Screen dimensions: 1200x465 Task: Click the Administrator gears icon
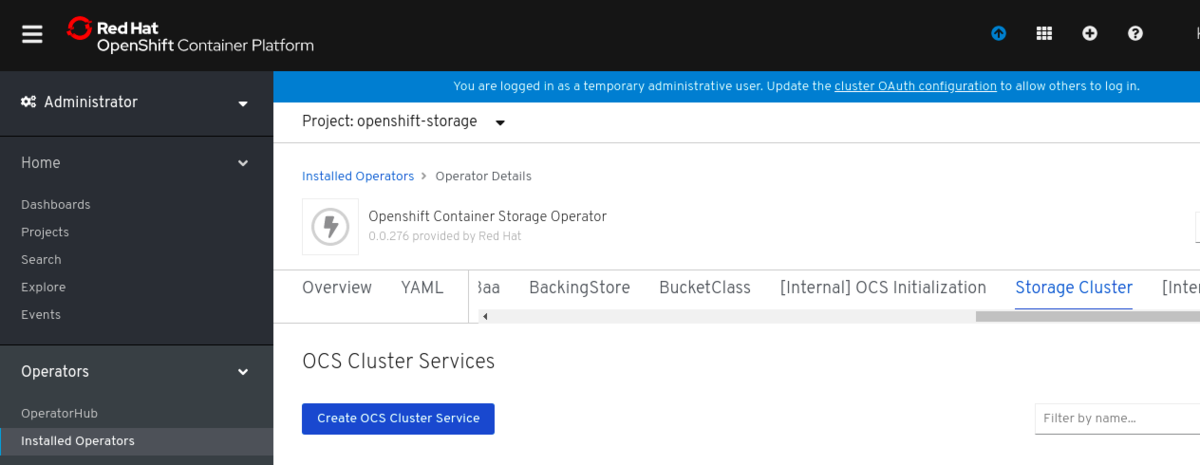tap(29, 102)
